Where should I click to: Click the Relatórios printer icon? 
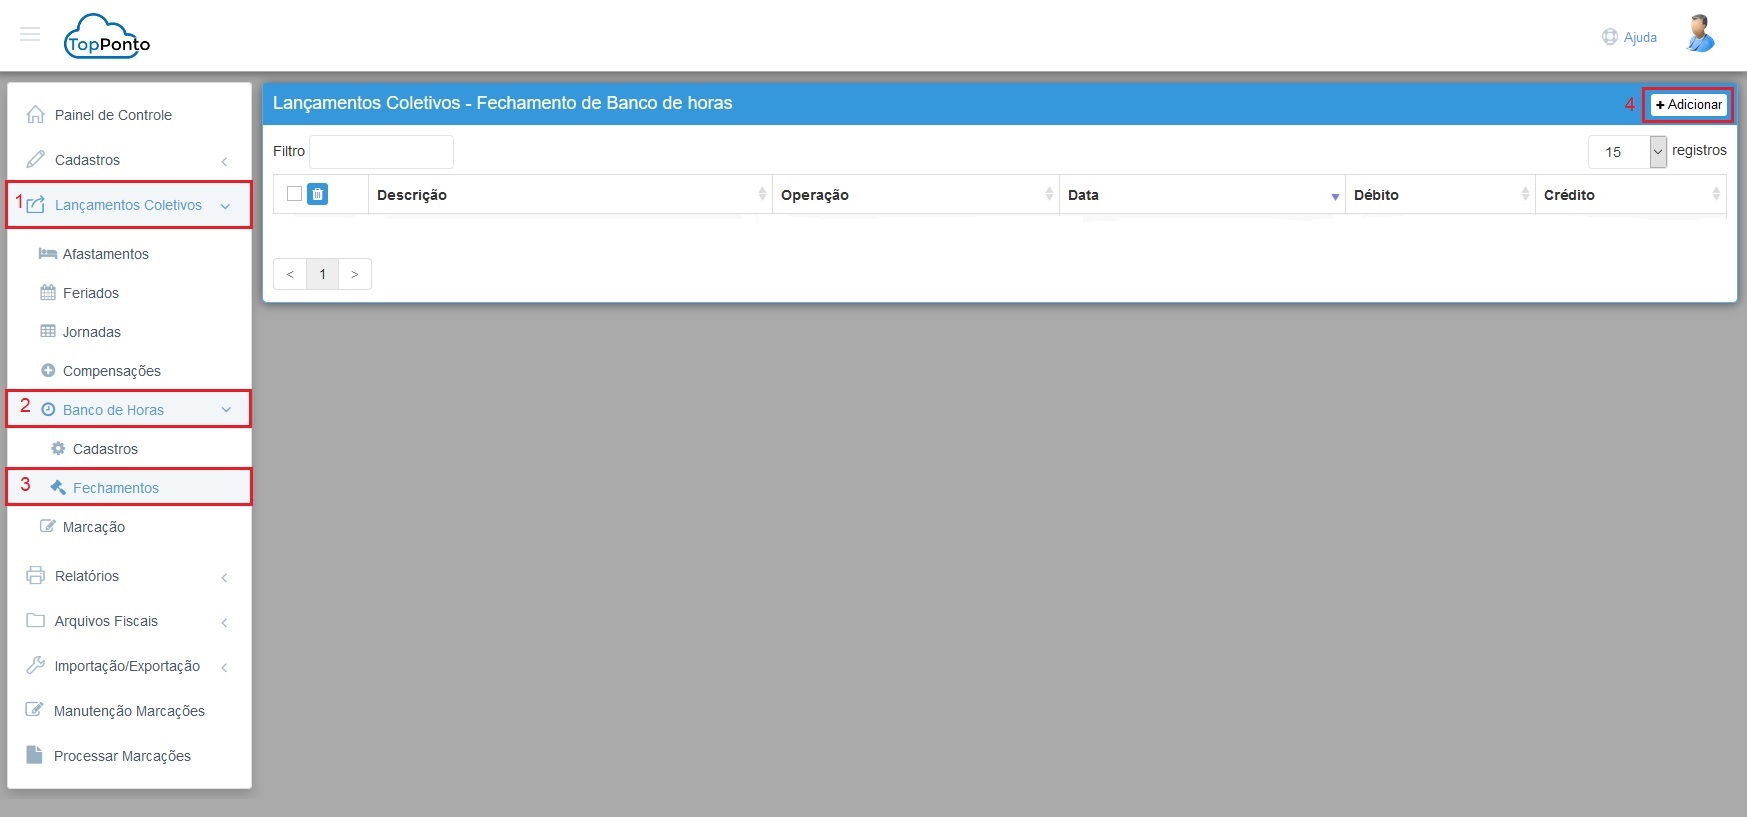pyautogui.click(x=36, y=576)
